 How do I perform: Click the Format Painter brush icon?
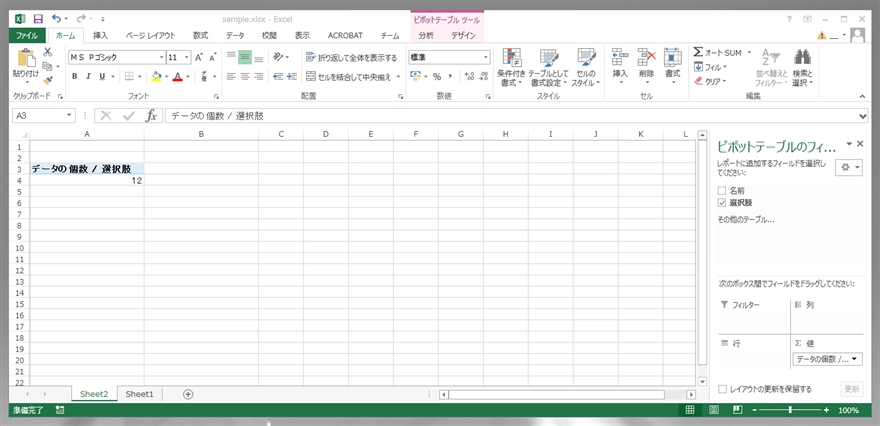point(47,80)
